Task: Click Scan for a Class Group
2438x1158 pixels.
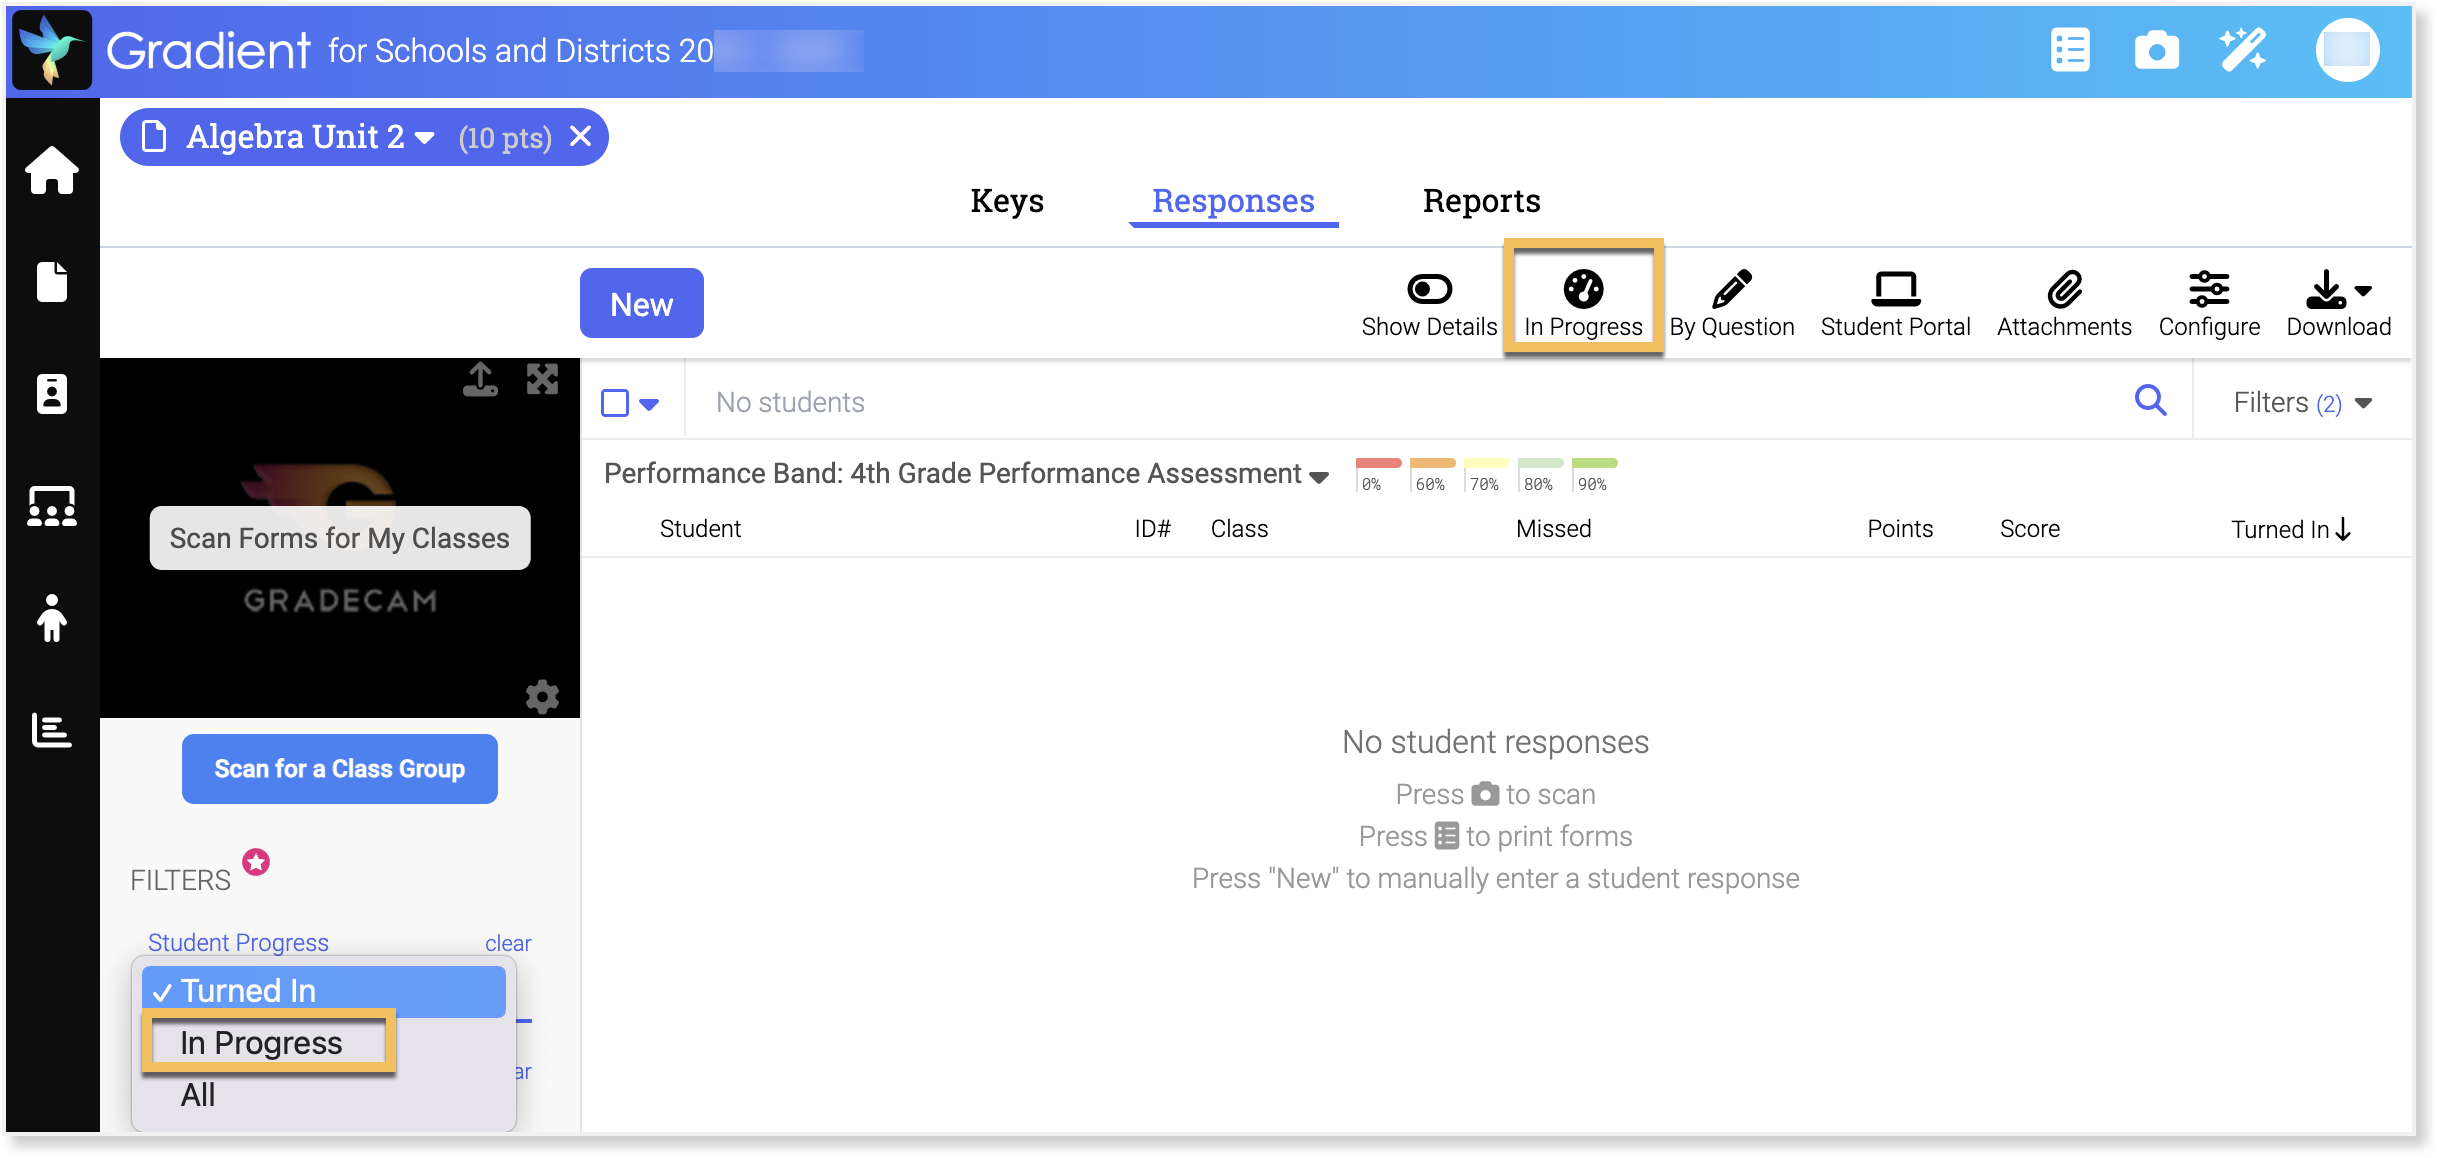Action: 339,768
